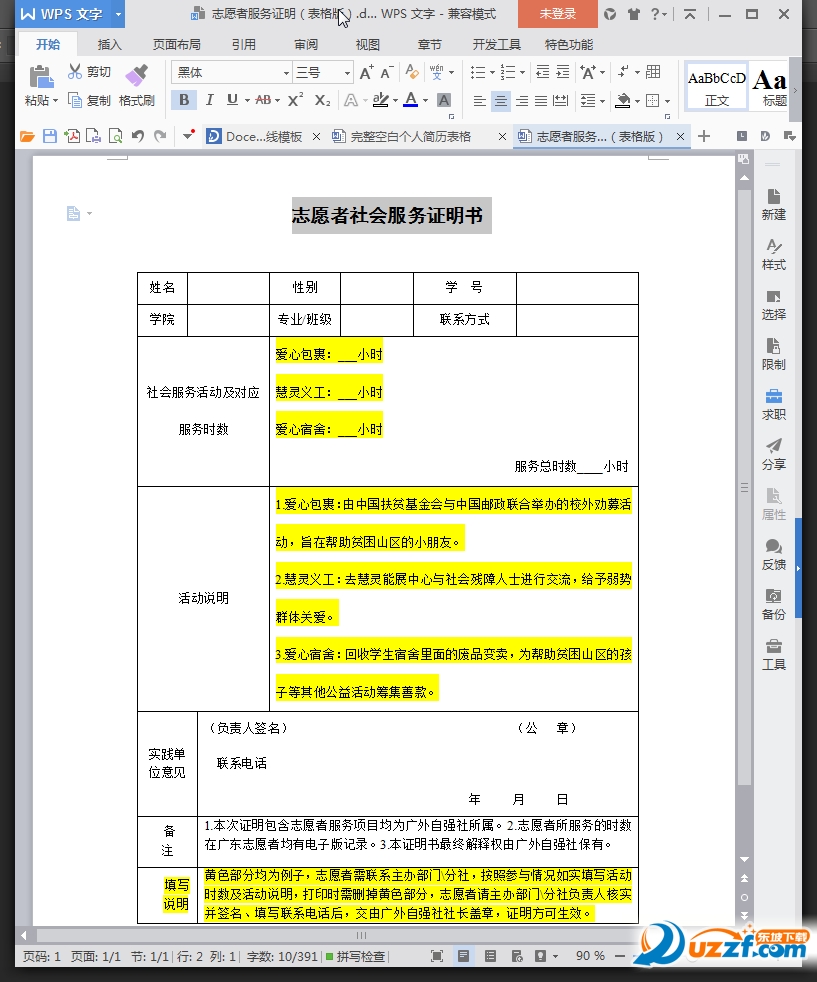817x982 pixels.
Task: Click the decrease indent icon
Action: point(543,72)
